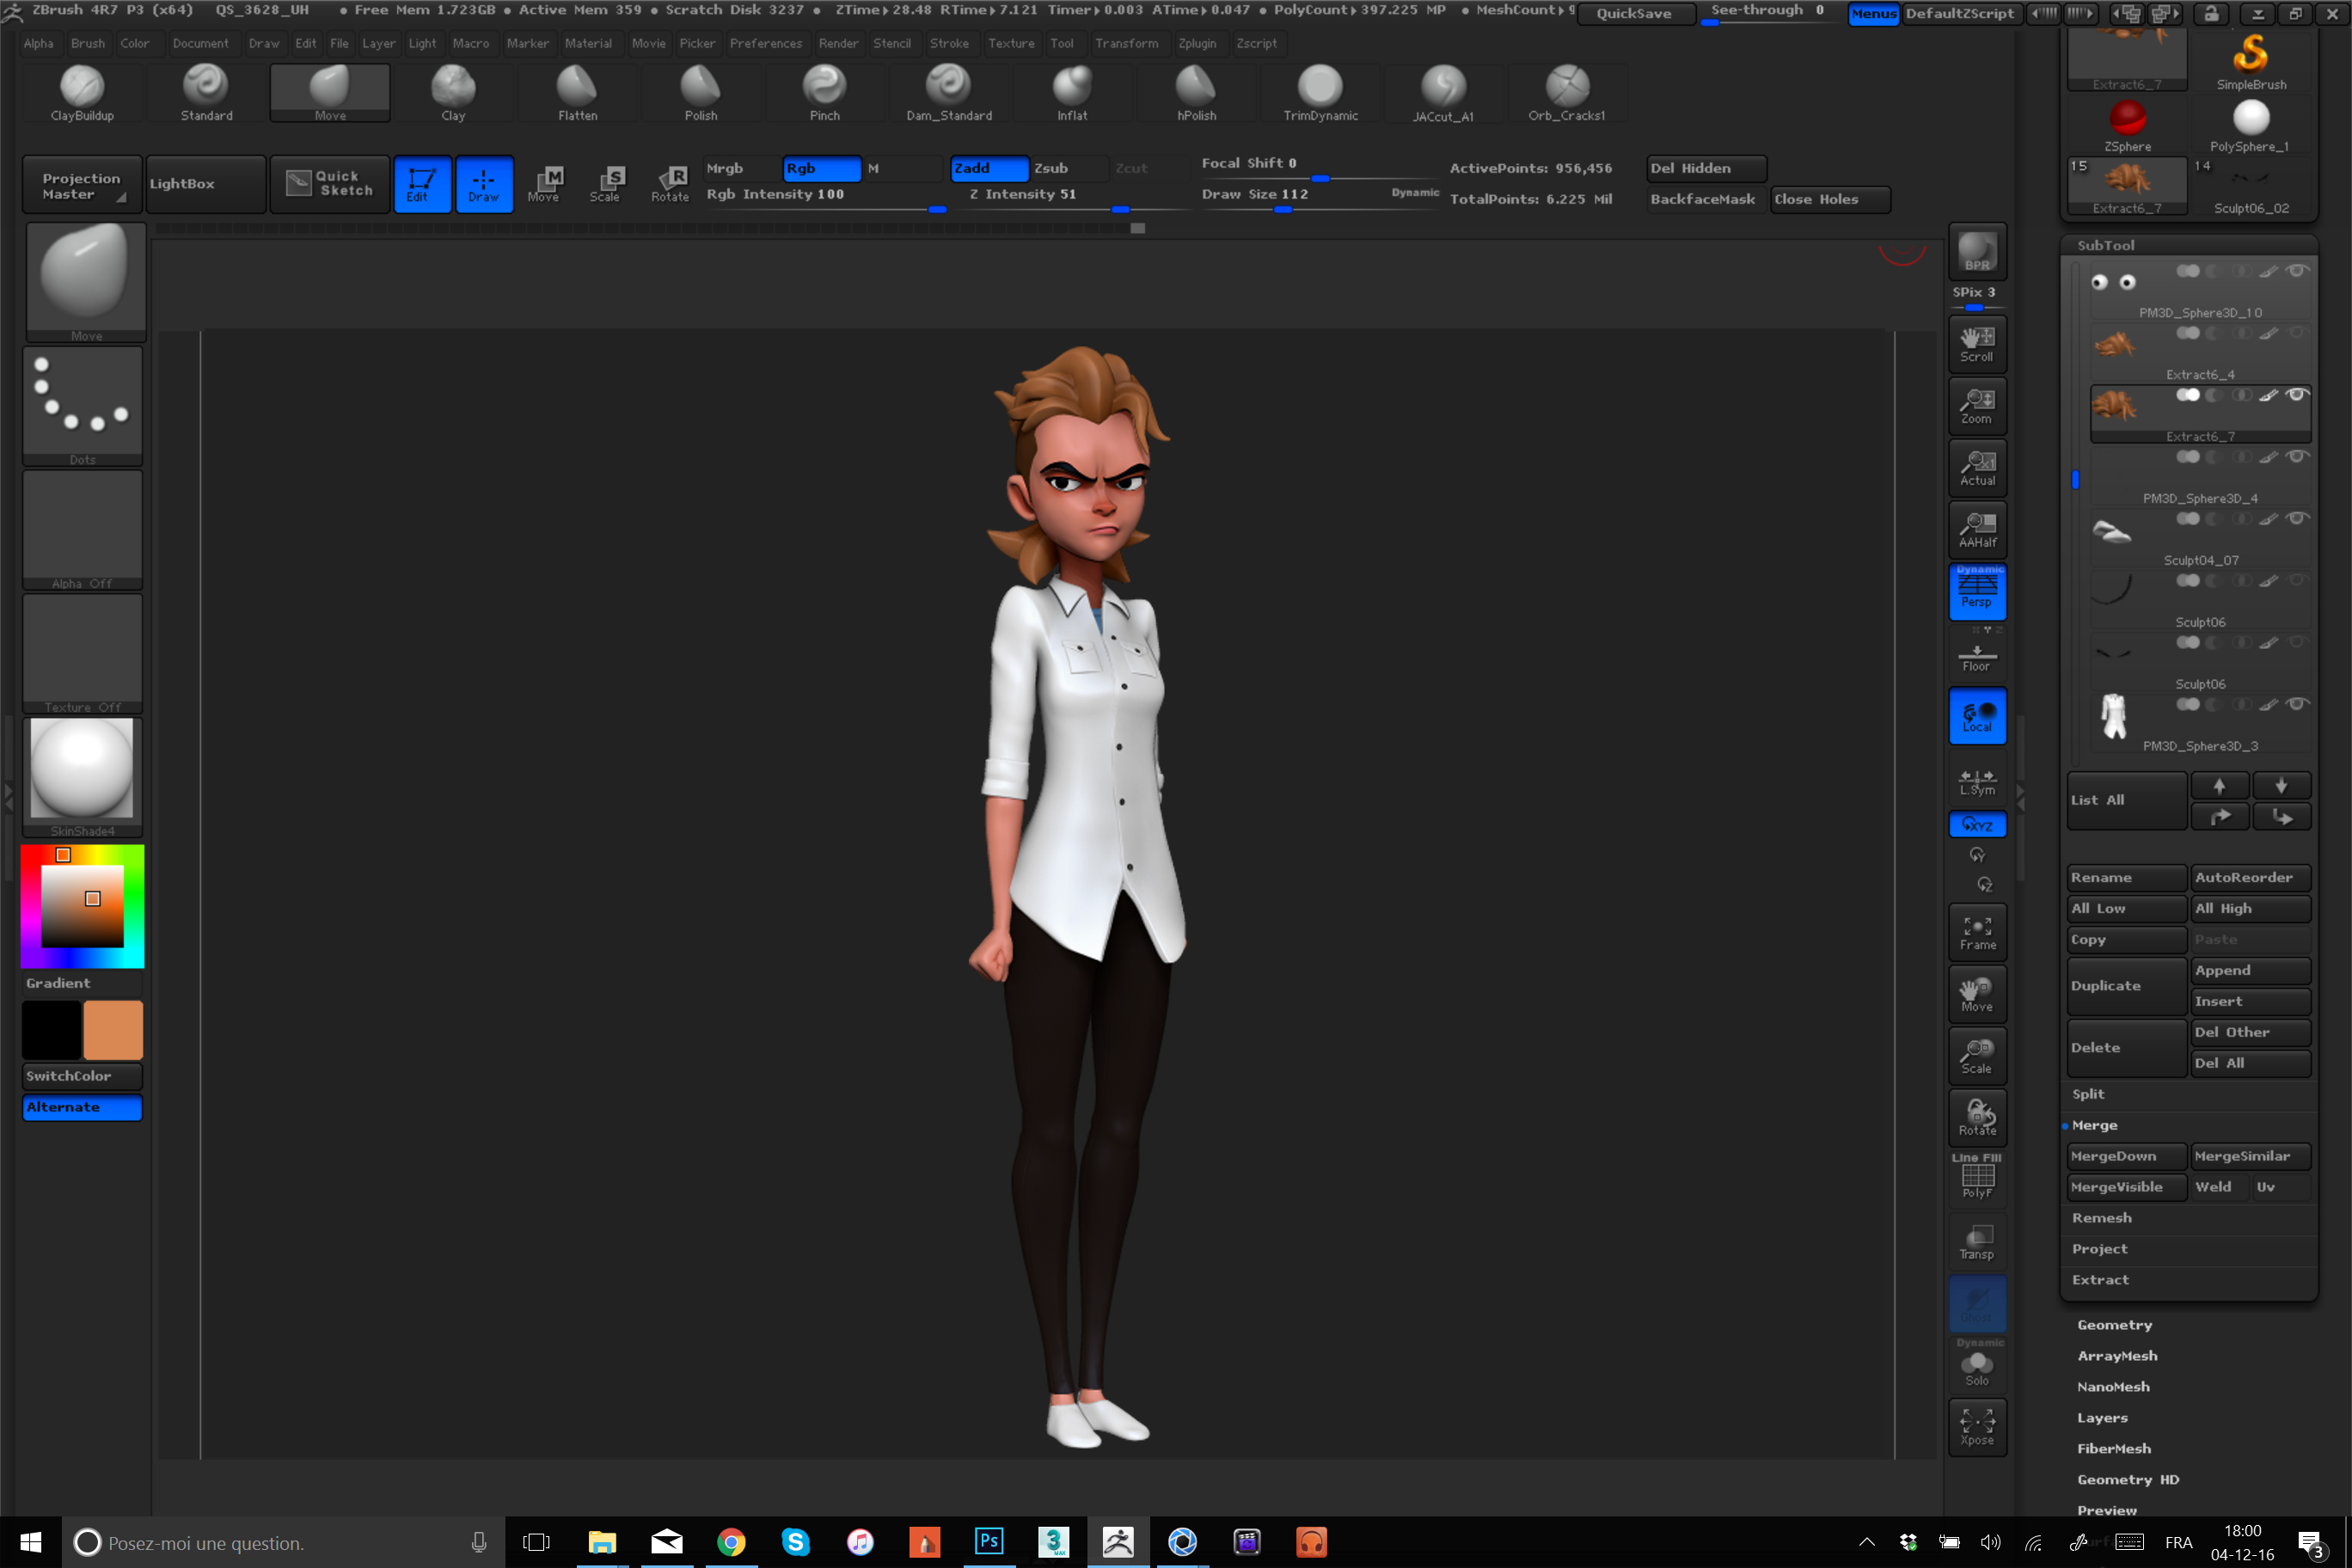
Task: Open the Alpha Off selector box
Action: [x=83, y=530]
